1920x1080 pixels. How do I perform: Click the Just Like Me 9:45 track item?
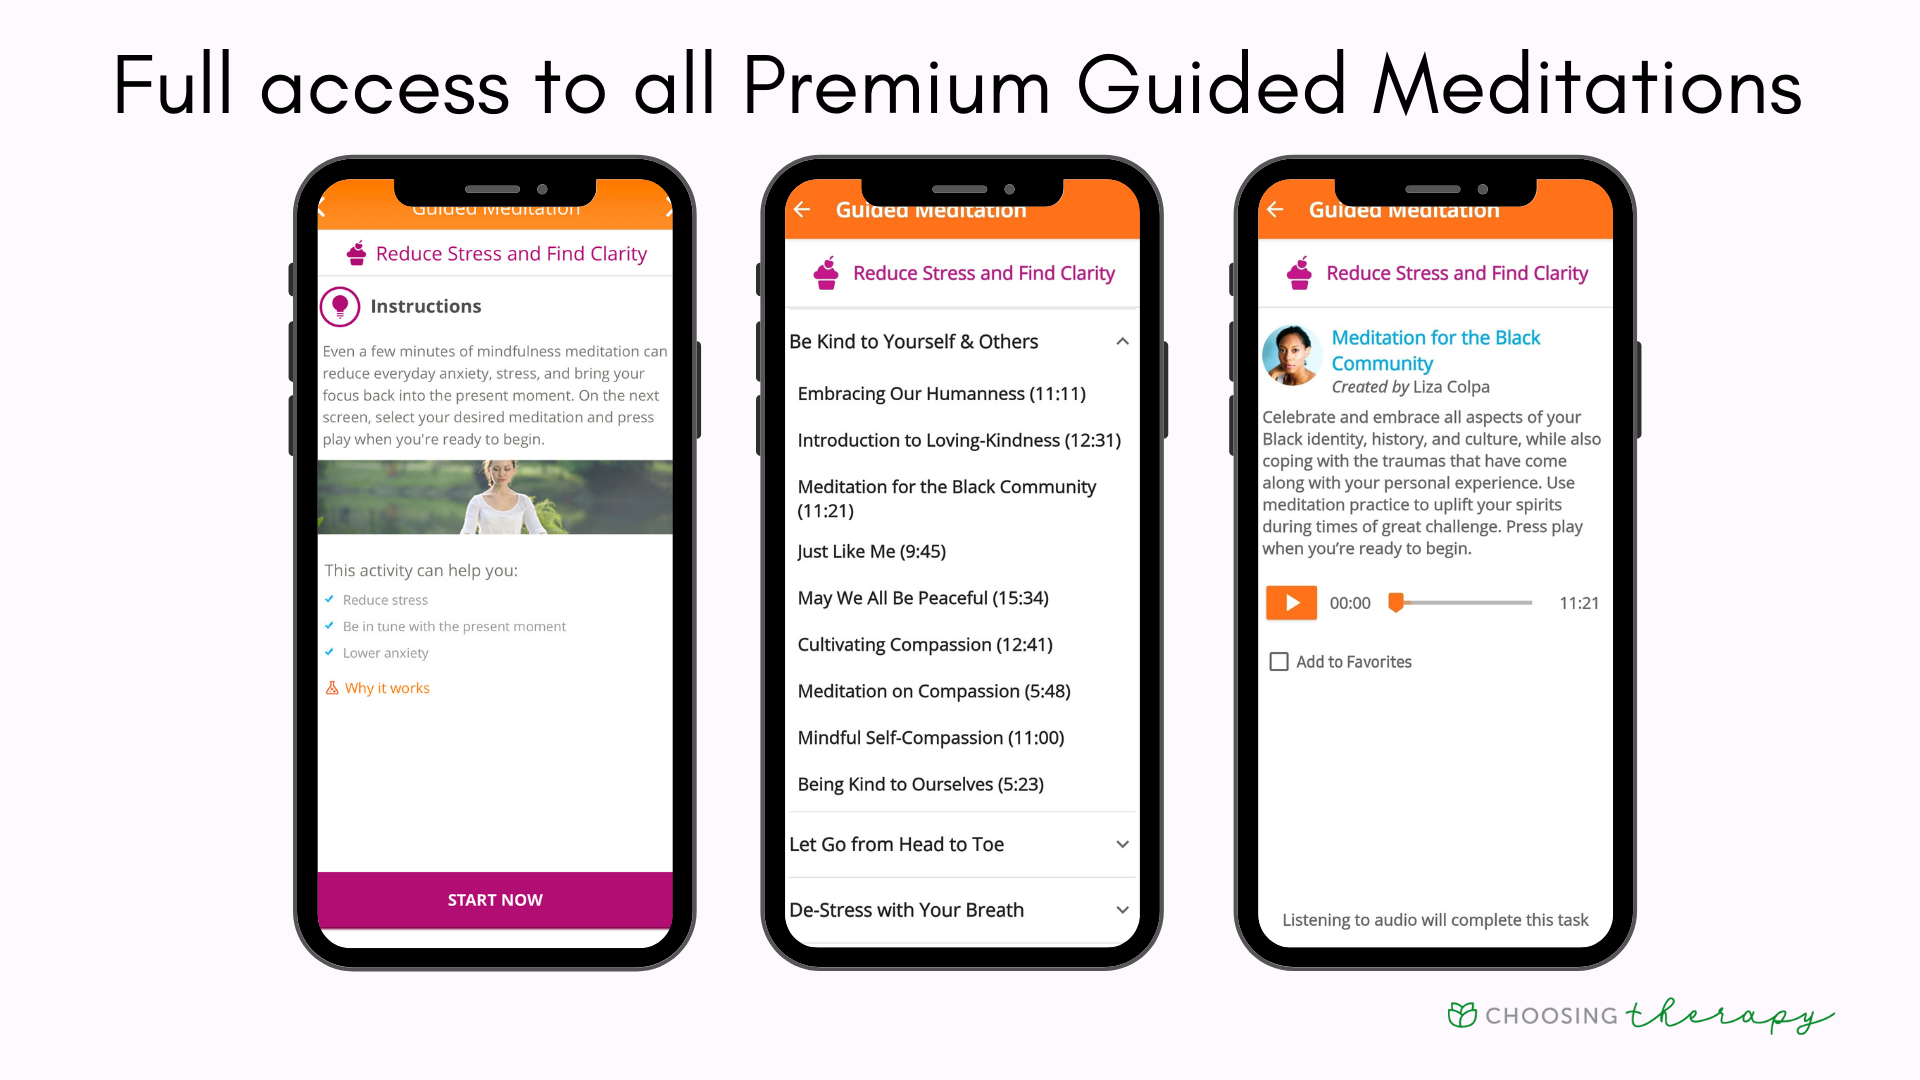(x=870, y=551)
